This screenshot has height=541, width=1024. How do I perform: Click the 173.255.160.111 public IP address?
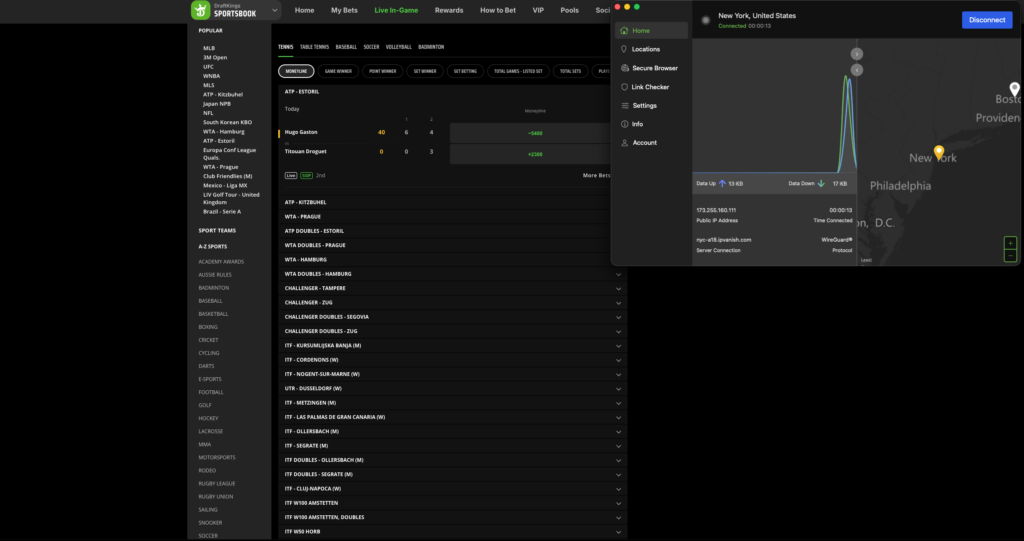coord(716,210)
